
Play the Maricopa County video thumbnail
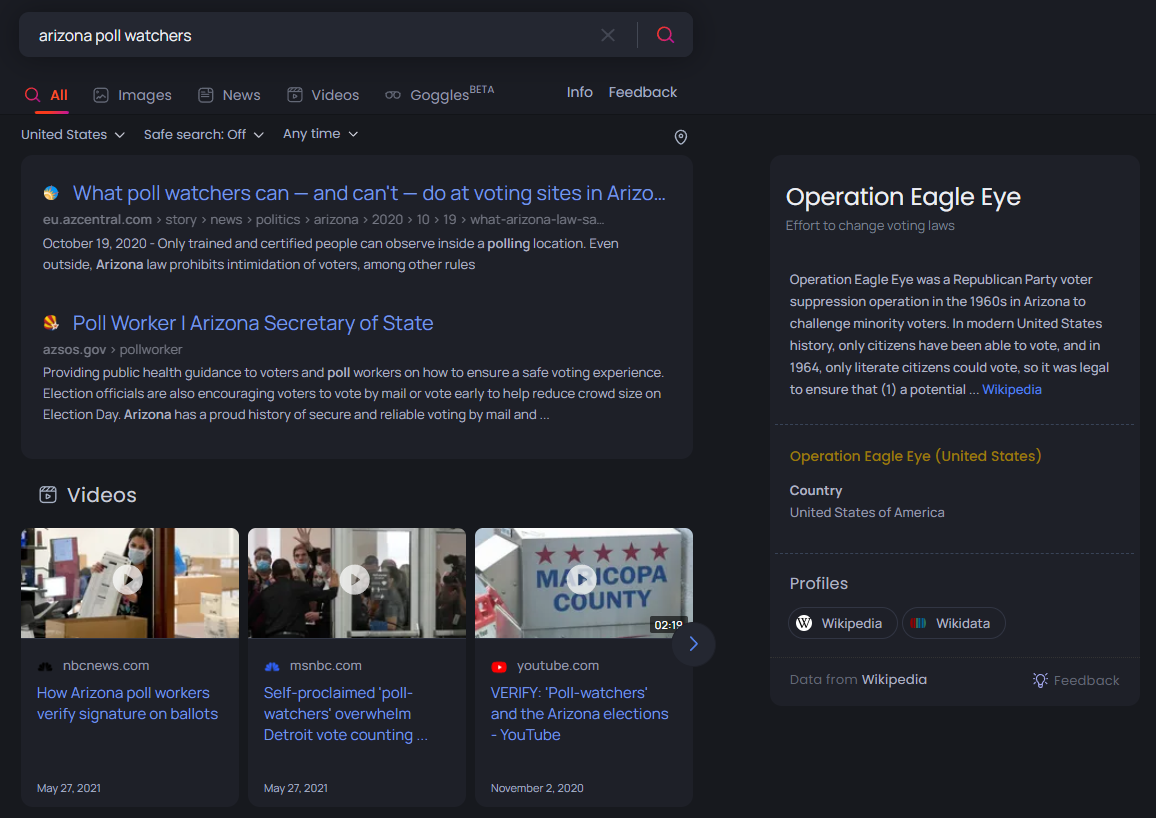click(x=584, y=583)
